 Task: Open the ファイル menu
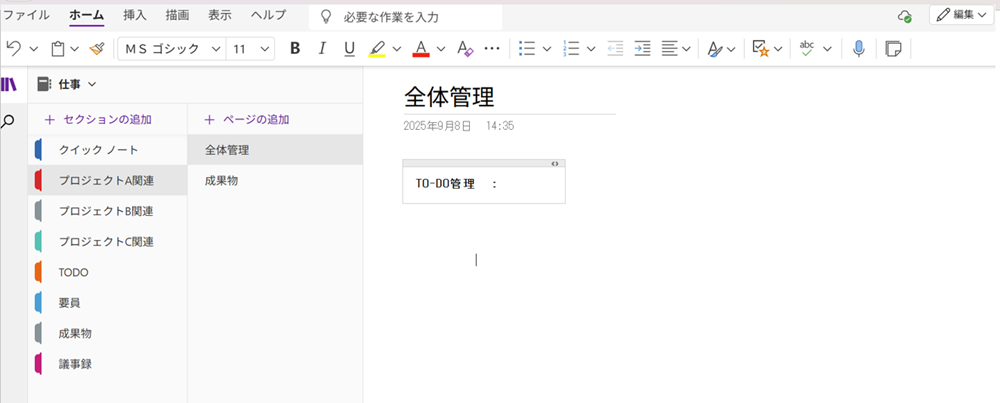(27, 15)
